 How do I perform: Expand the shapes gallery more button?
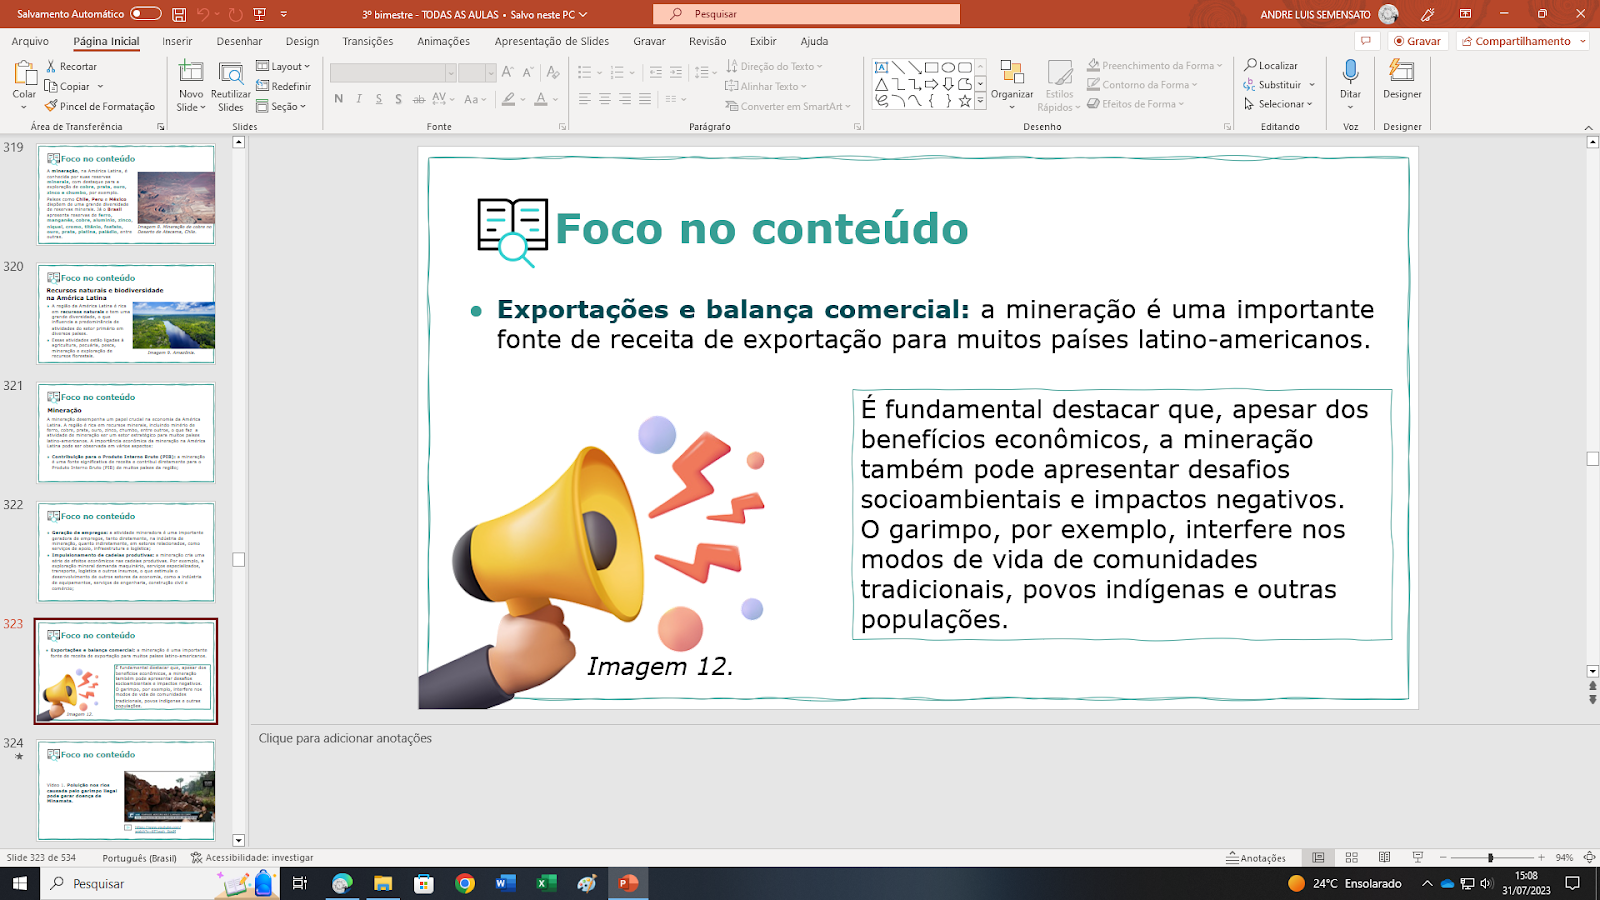click(x=980, y=101)
